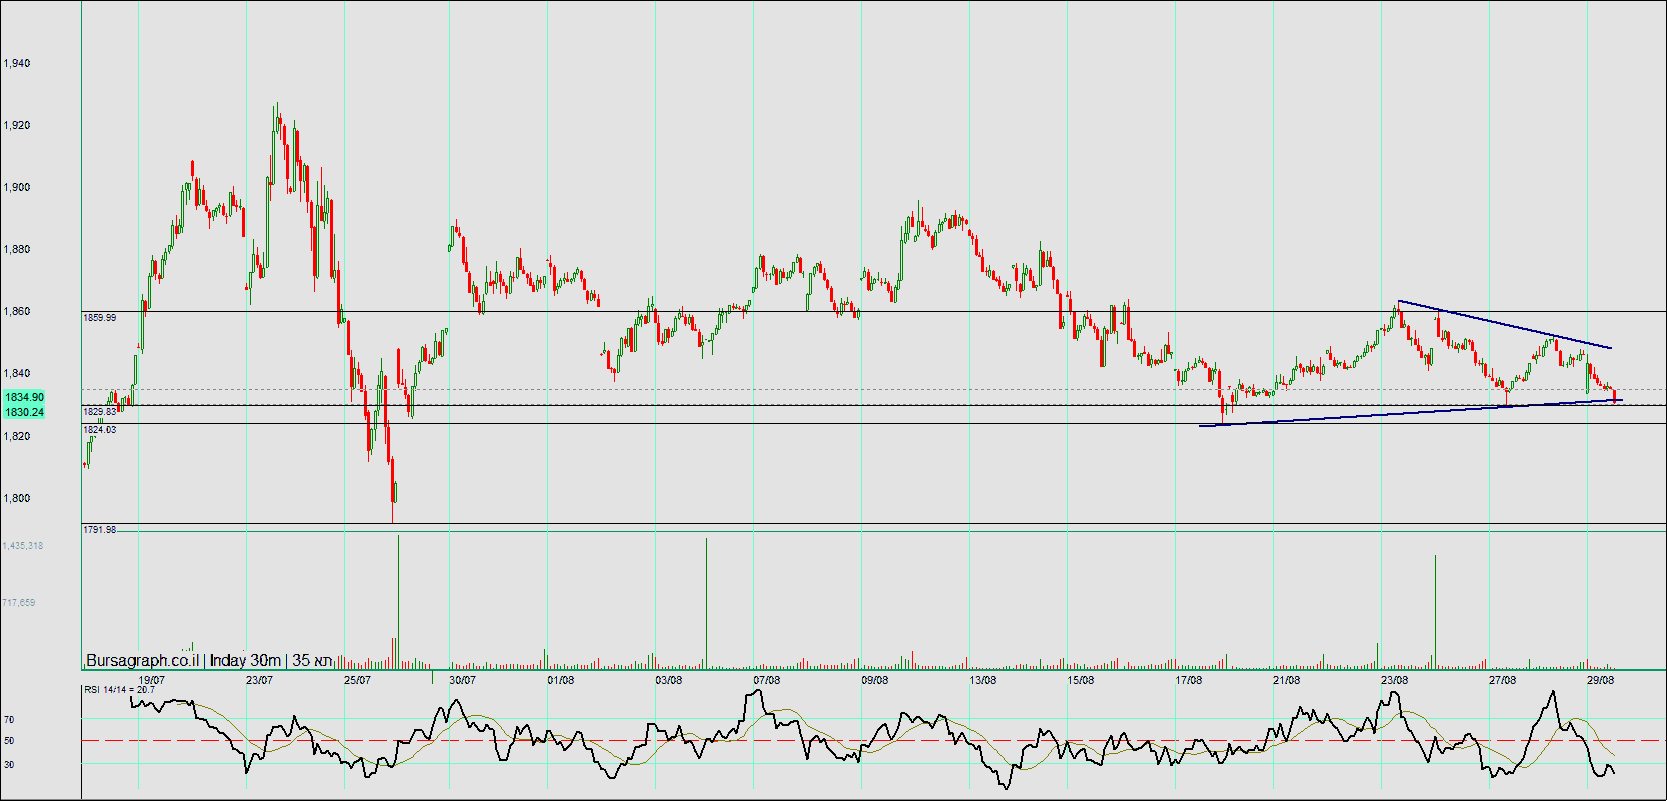Click the 29/08 date label
Viewport: 1667px width, 801px height.
tap(1600, 680)
